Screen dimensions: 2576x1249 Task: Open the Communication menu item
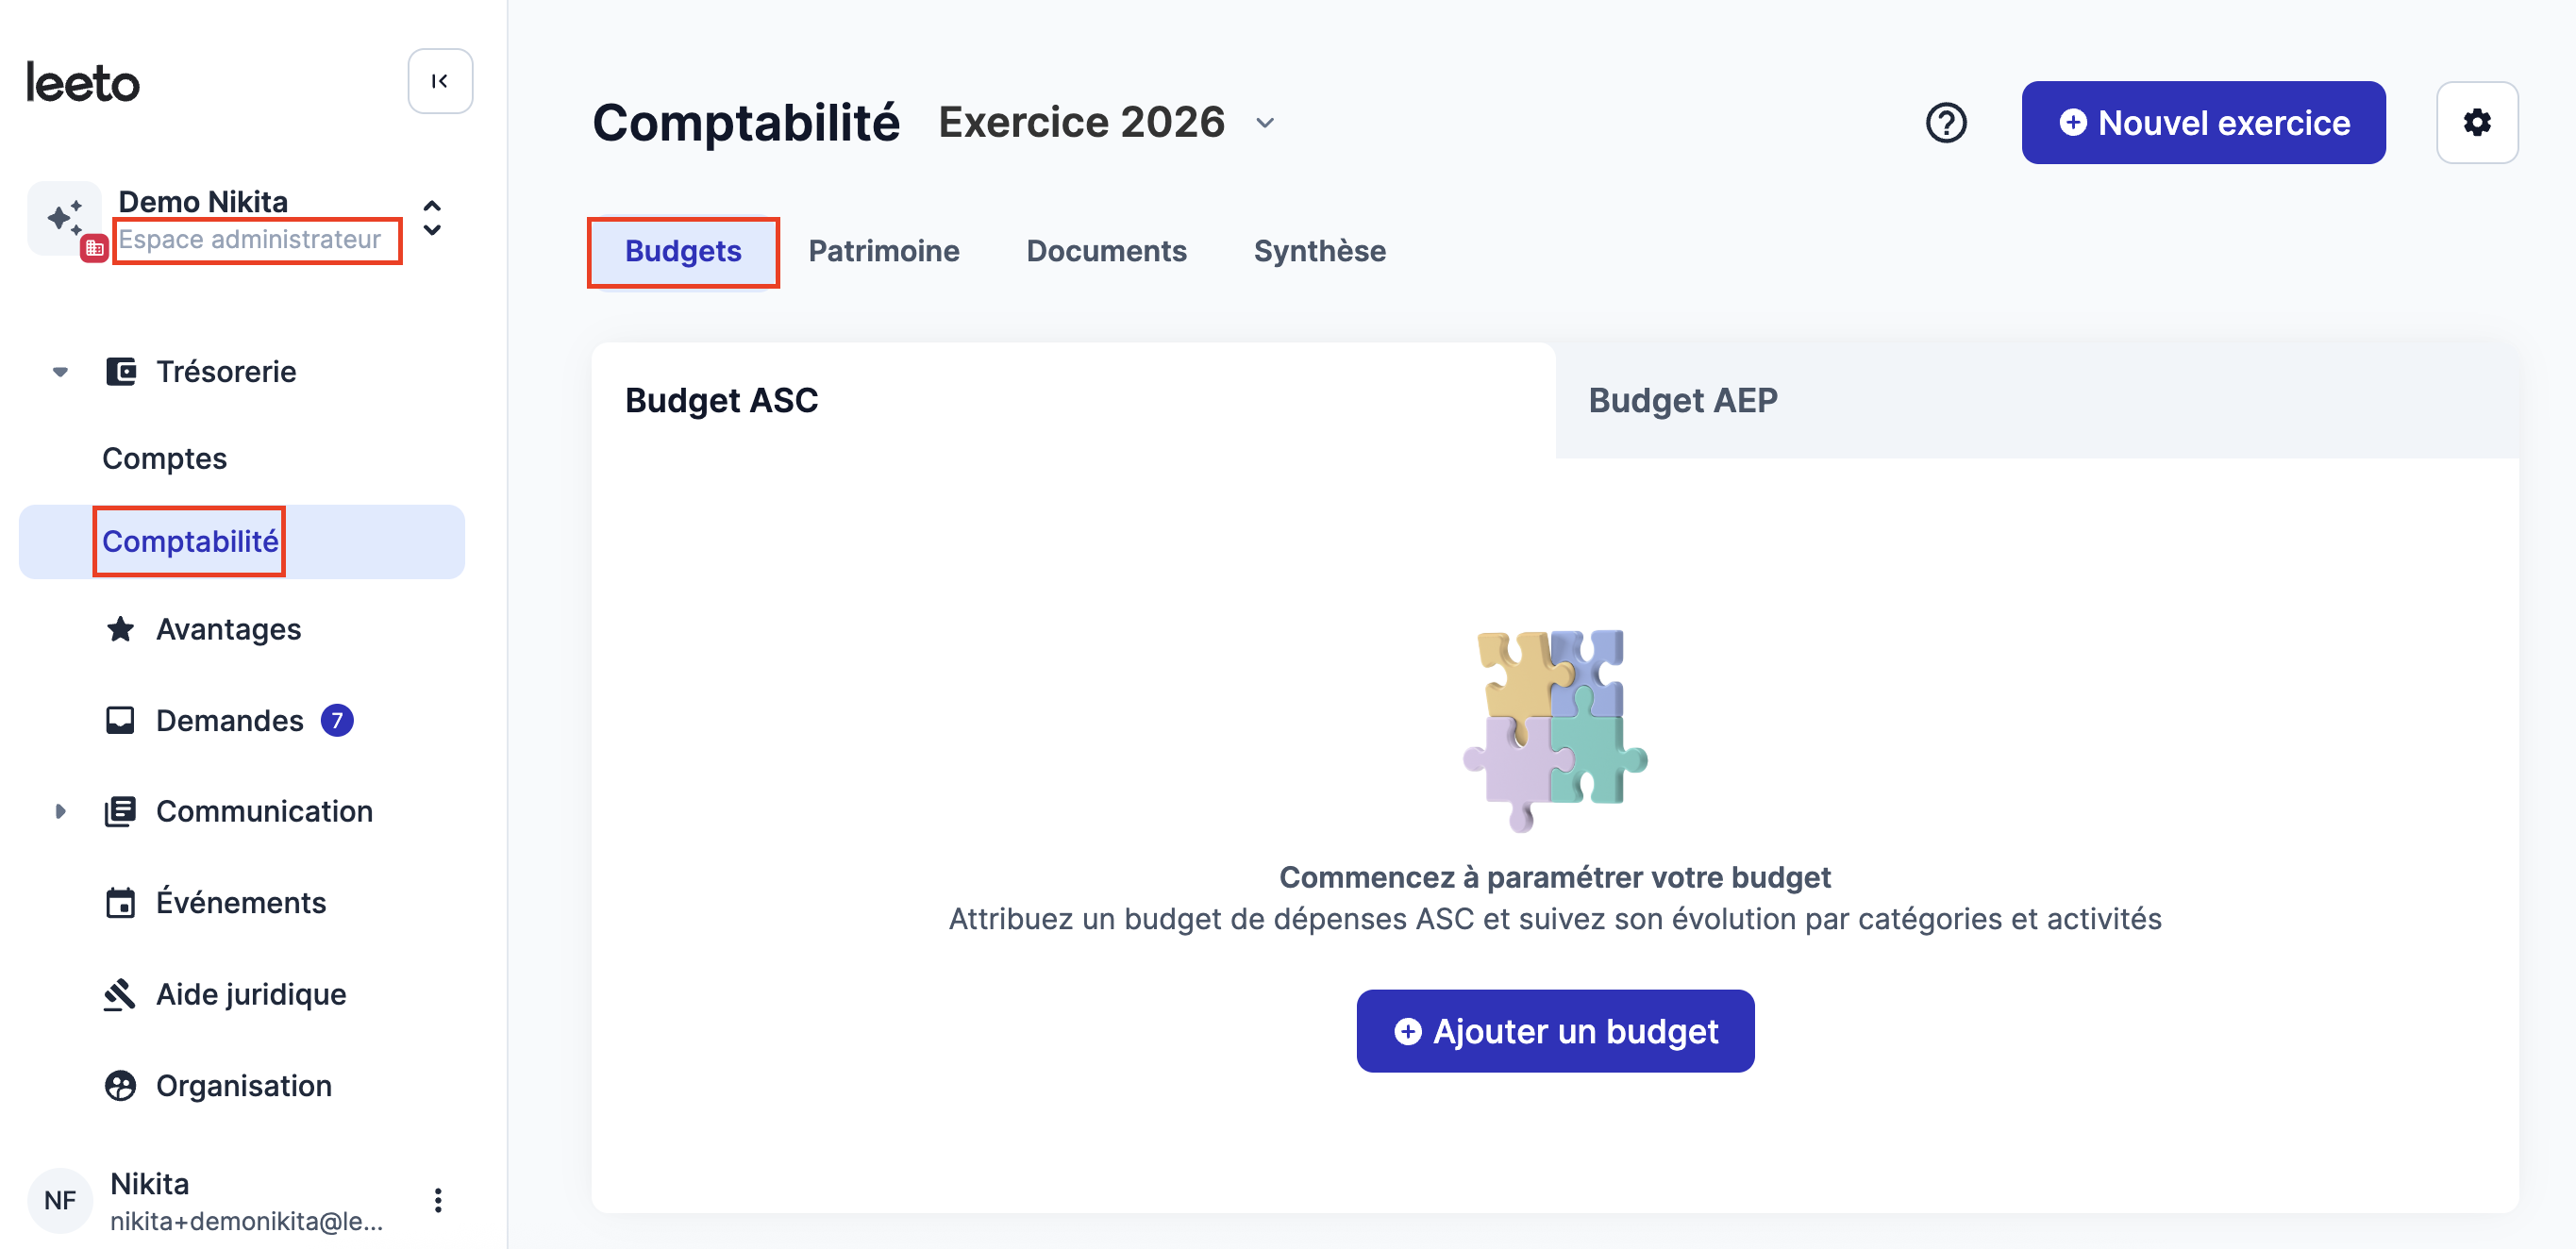point(265,811)
